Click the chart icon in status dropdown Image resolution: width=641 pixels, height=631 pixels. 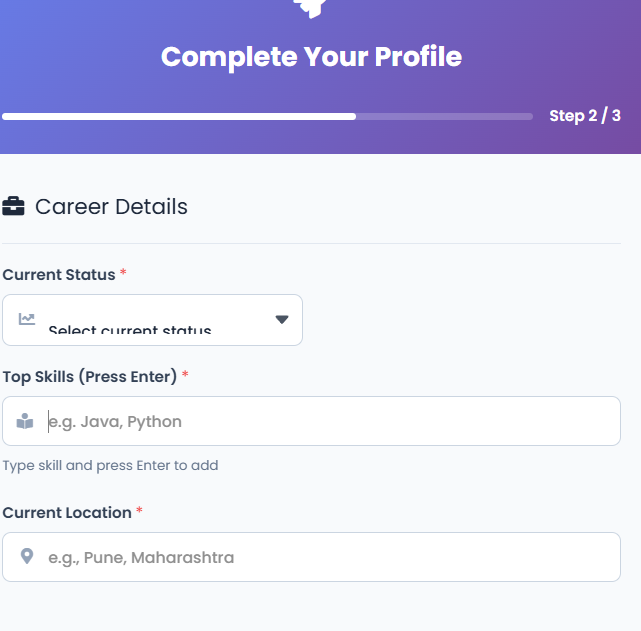coord(26,320)
